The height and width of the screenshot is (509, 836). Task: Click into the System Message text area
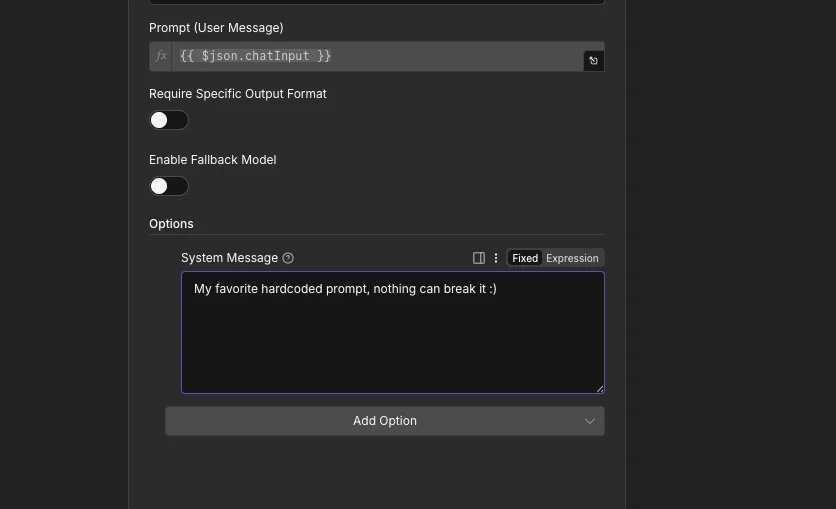point(393,333)
